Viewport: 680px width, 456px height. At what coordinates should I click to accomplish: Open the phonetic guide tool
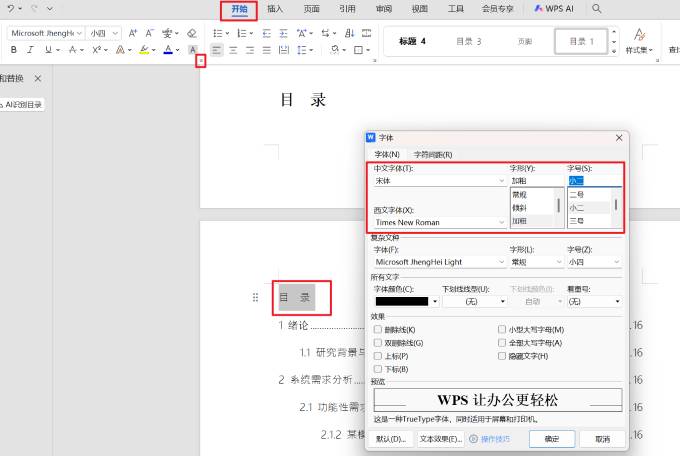167,33
